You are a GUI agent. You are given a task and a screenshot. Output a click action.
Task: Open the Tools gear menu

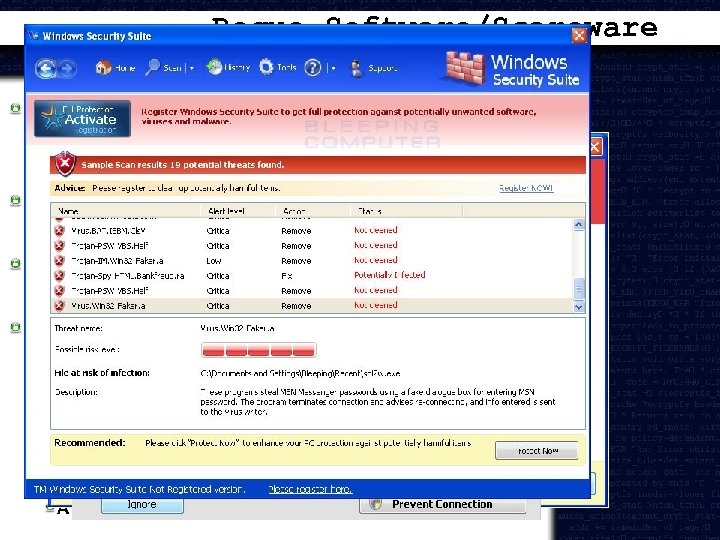coord(277,67)
